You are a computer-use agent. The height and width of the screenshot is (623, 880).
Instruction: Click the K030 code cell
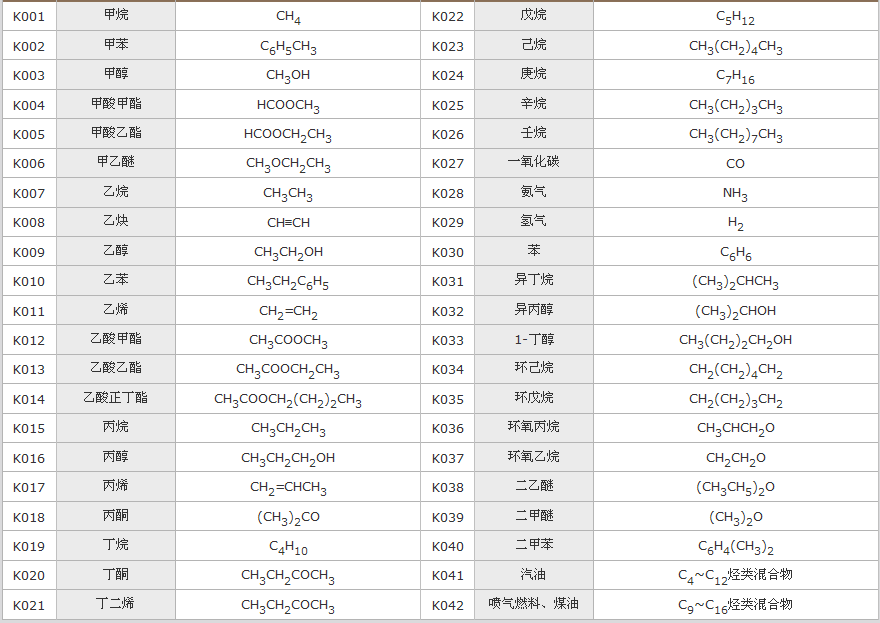click(448, 252)
